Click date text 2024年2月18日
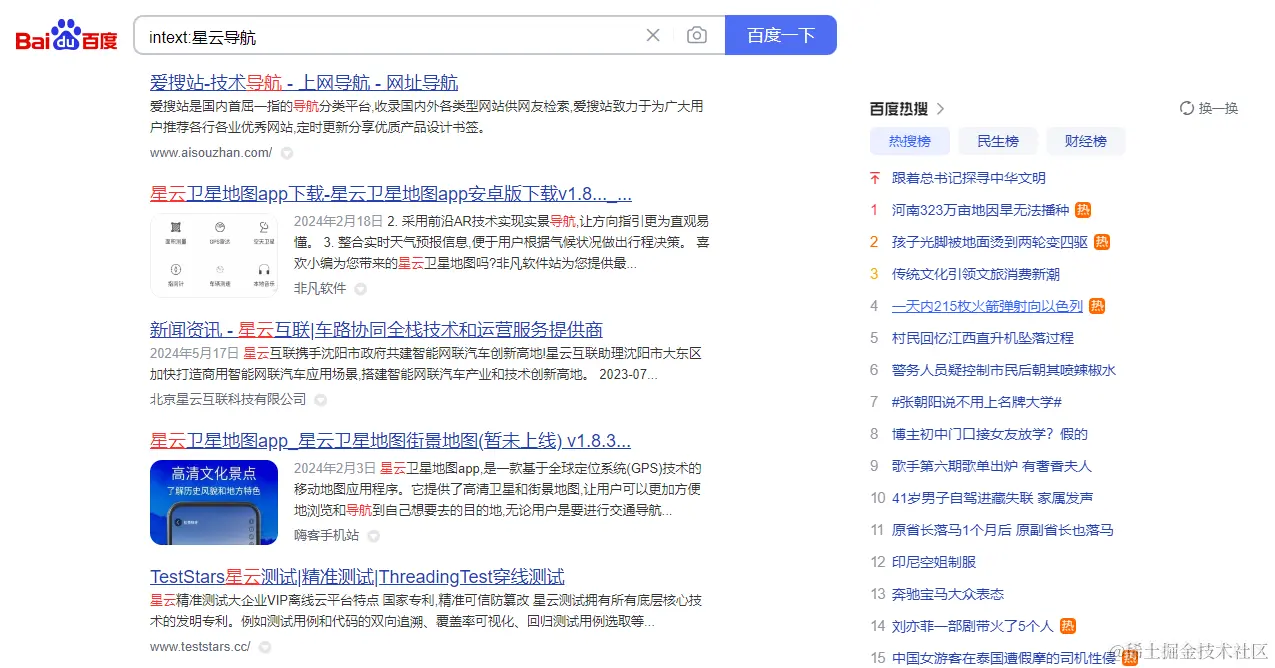 (339, 222)
